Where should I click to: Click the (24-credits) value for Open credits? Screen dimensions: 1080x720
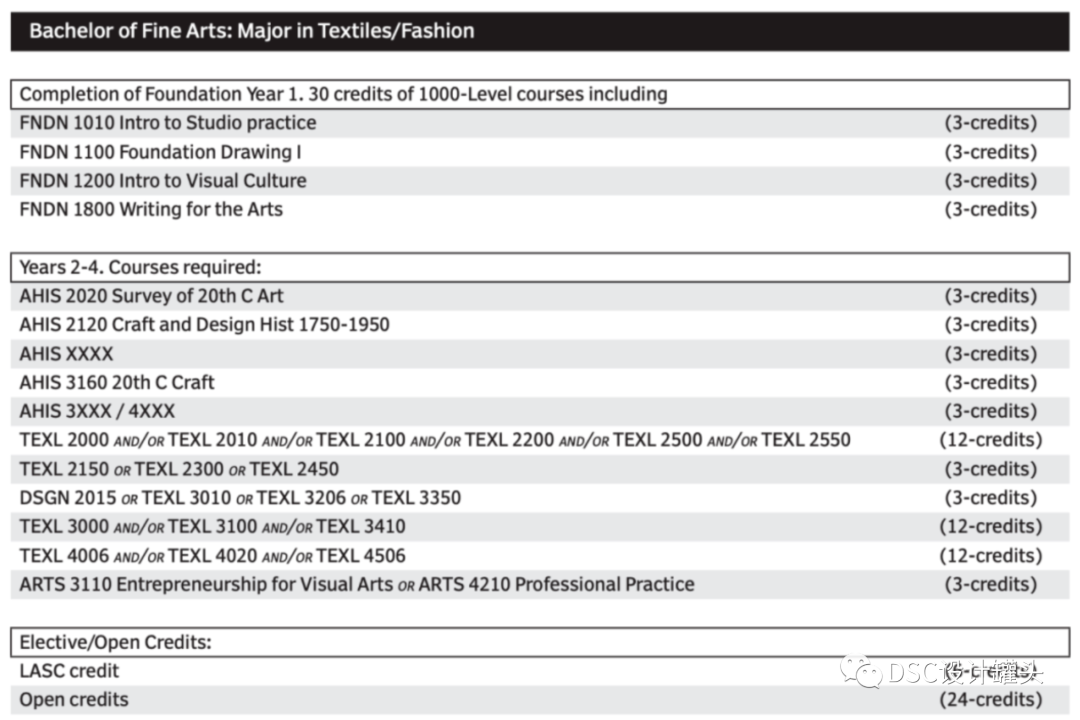(990, 699)
